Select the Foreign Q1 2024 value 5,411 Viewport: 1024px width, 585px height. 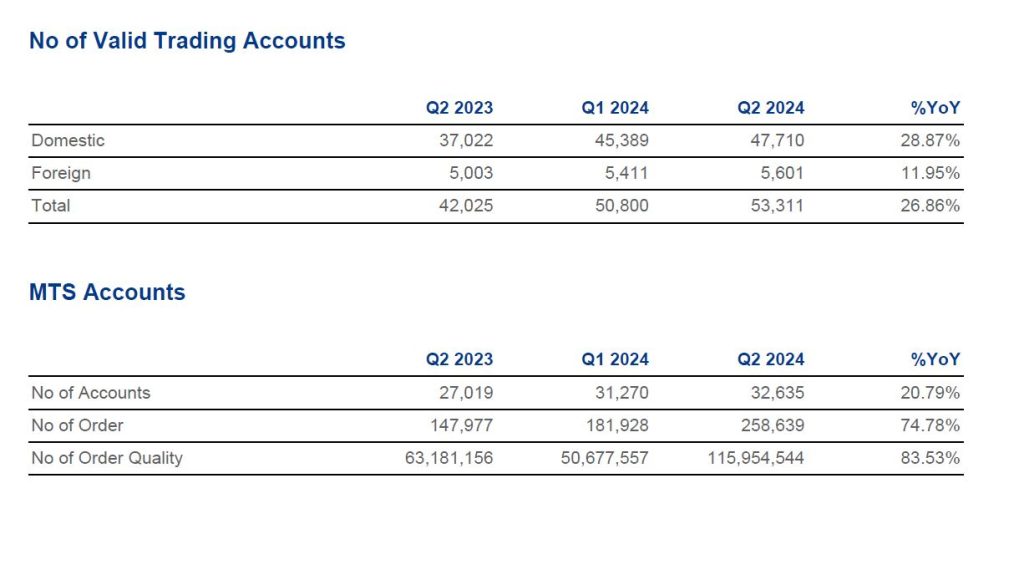point(626,173)
